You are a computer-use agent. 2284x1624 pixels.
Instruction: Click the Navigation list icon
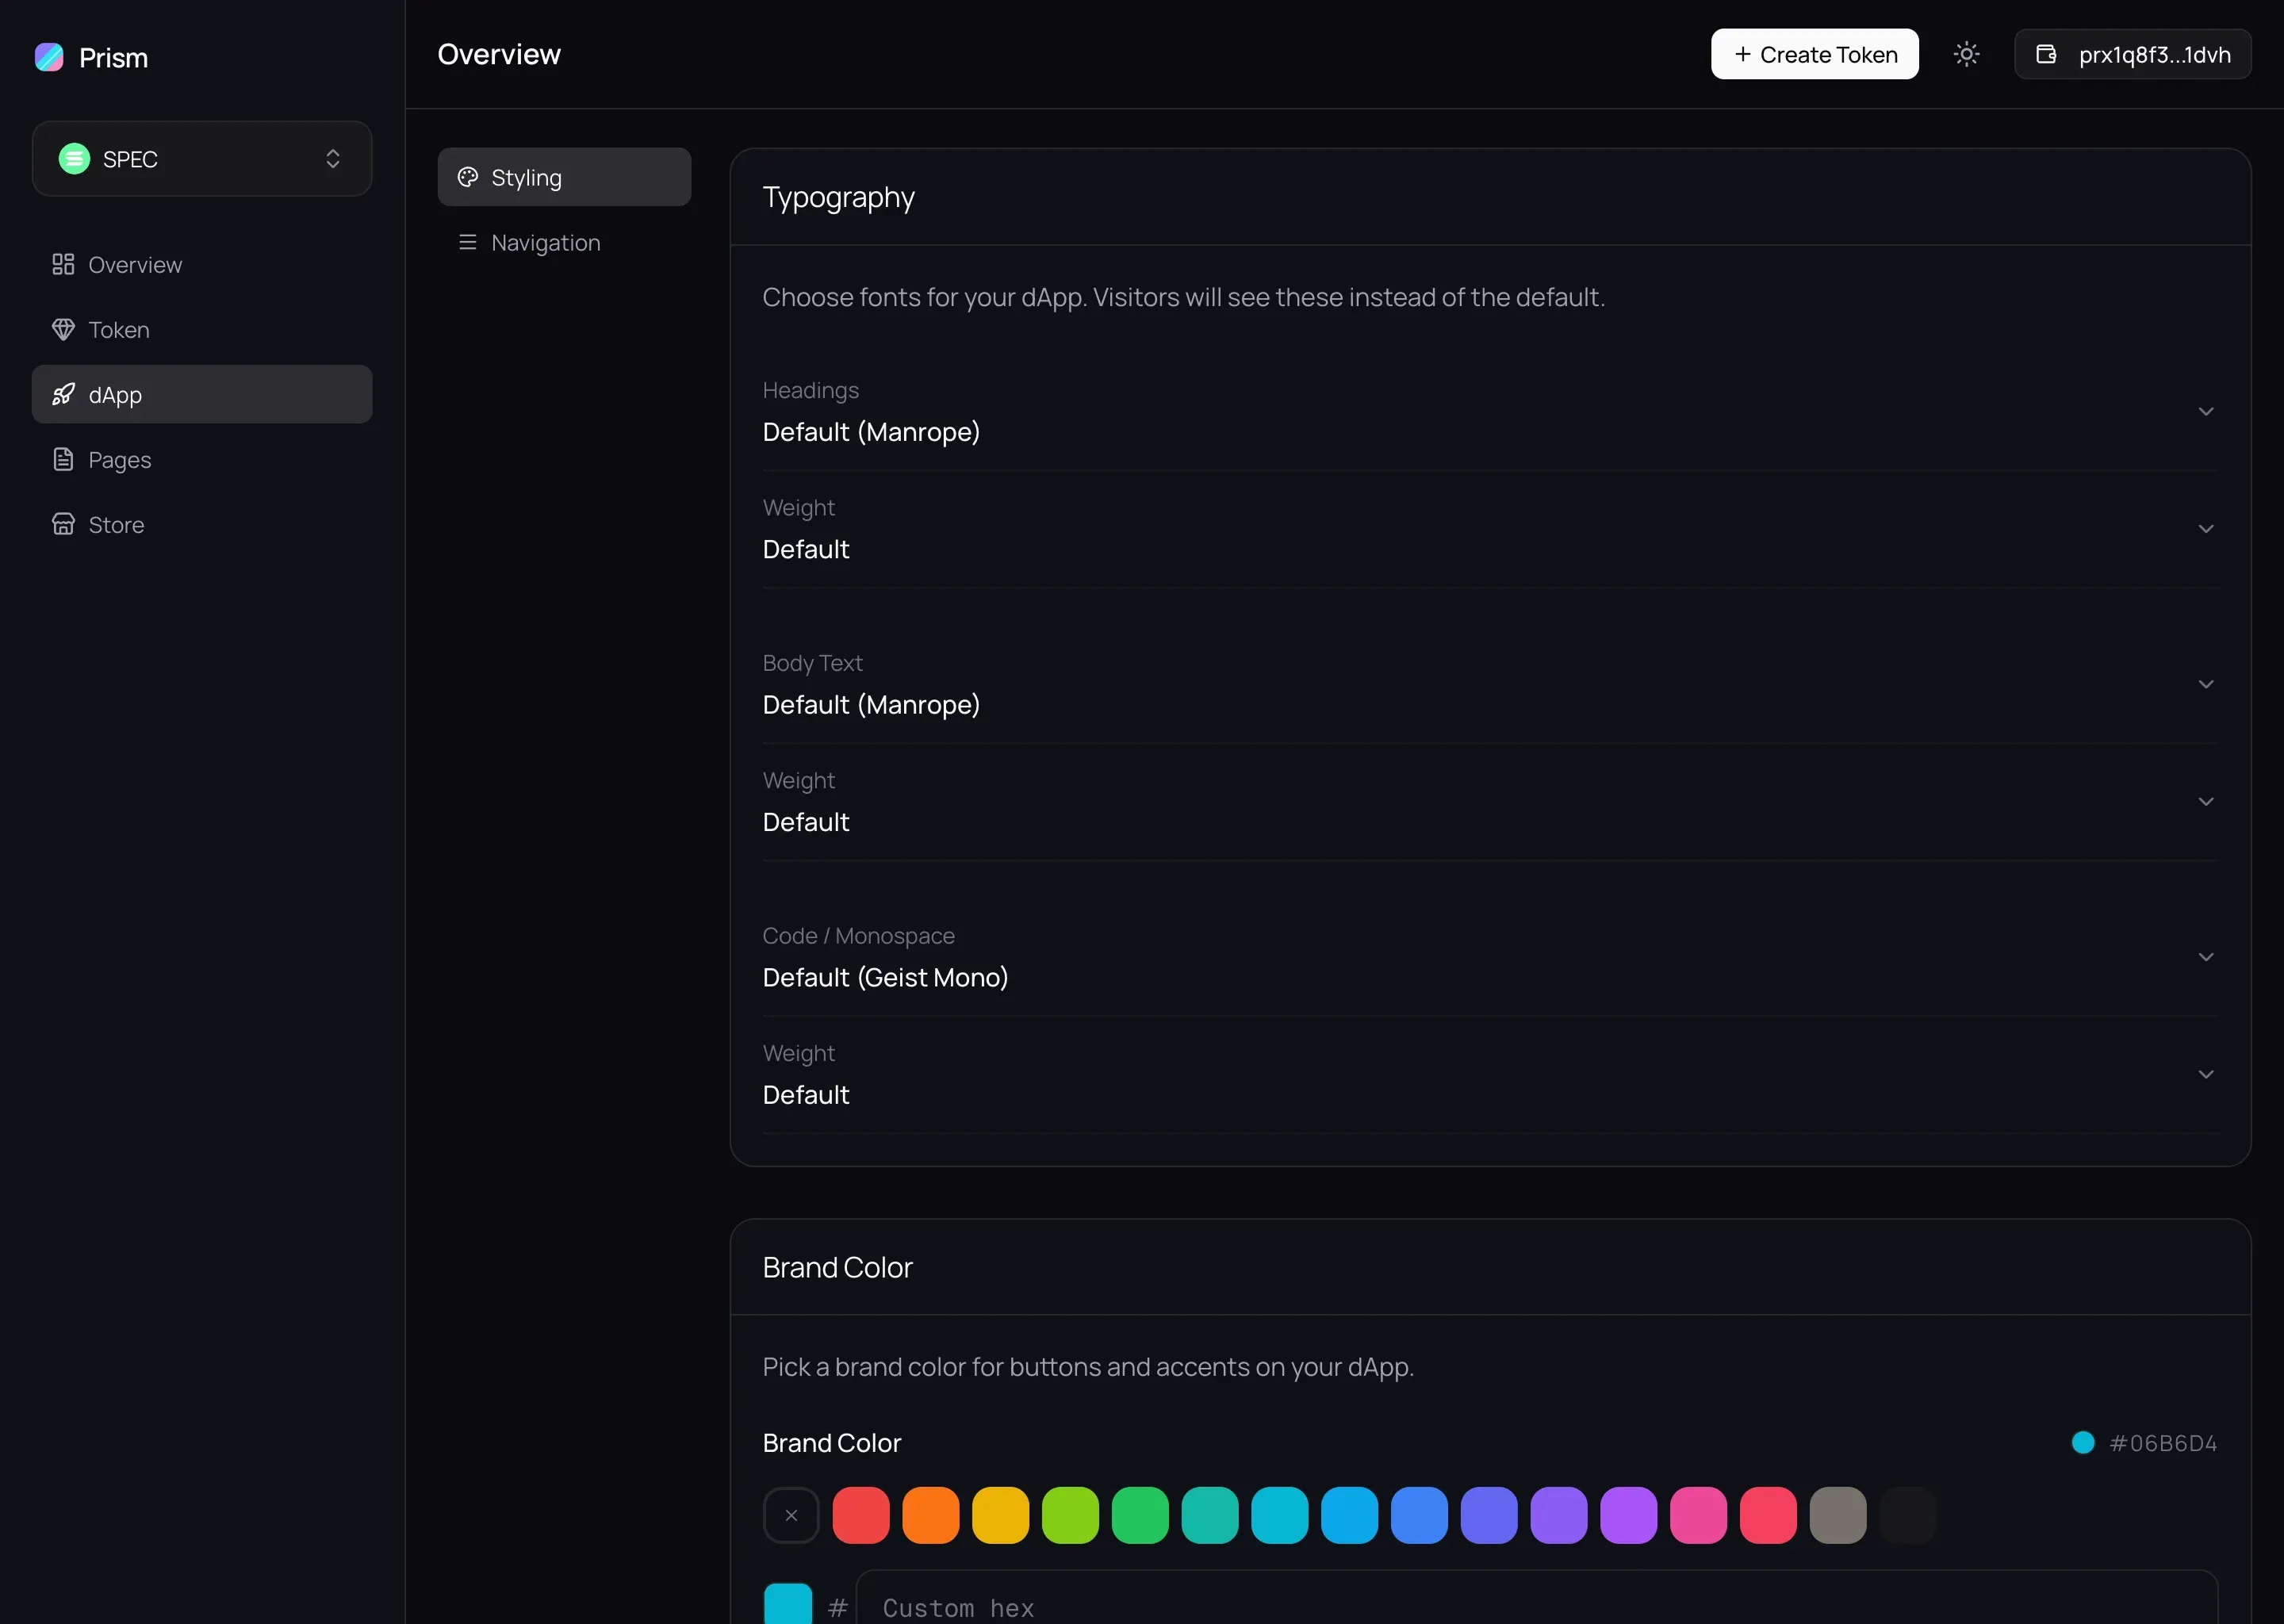click(x=467, y=242)
